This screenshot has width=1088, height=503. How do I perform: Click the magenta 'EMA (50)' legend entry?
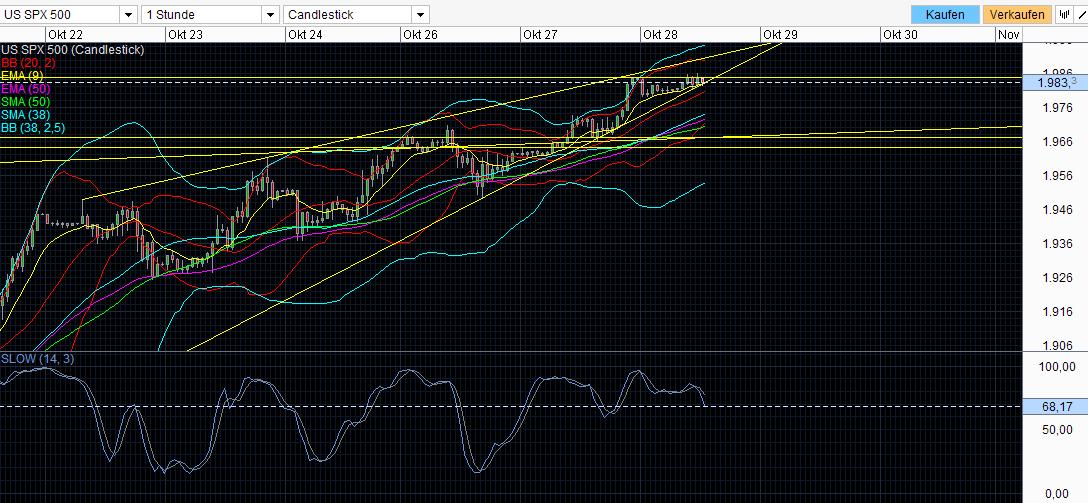[x=26, y=89]
